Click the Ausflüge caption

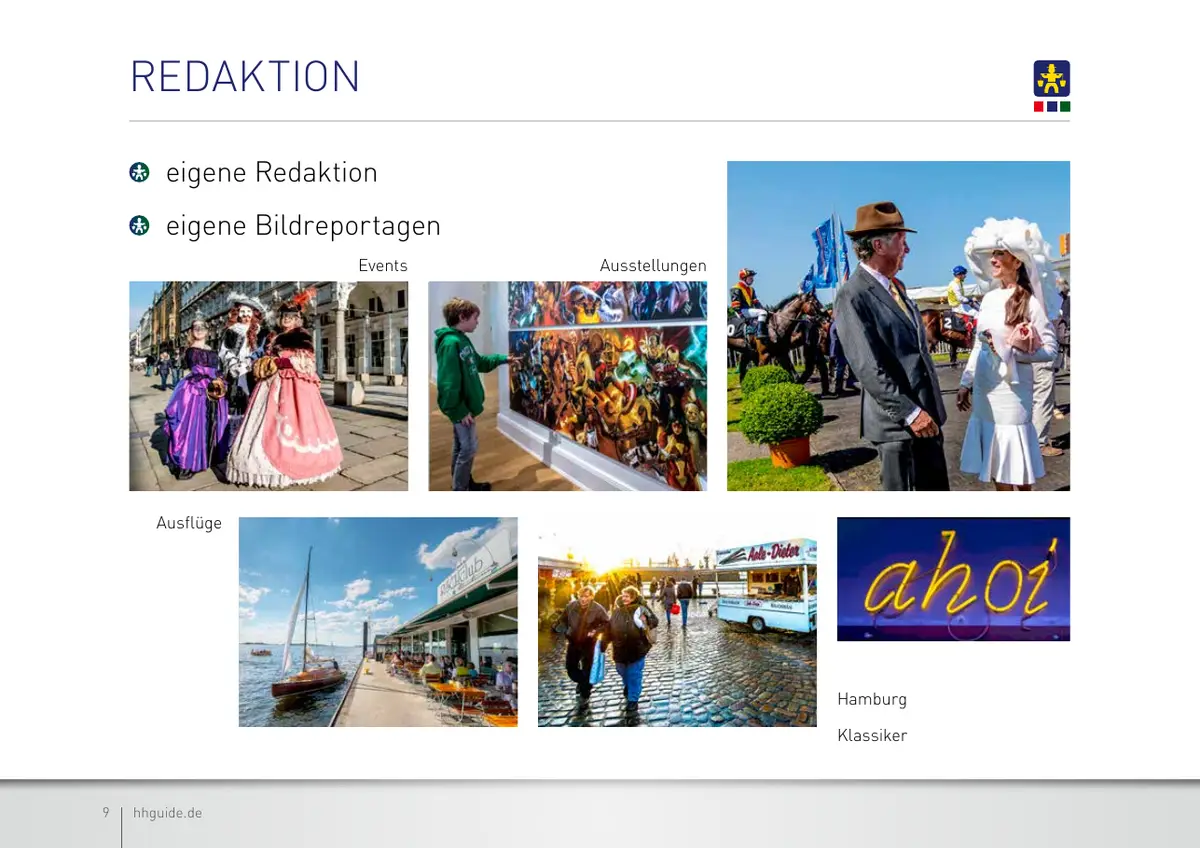(189, 523)
